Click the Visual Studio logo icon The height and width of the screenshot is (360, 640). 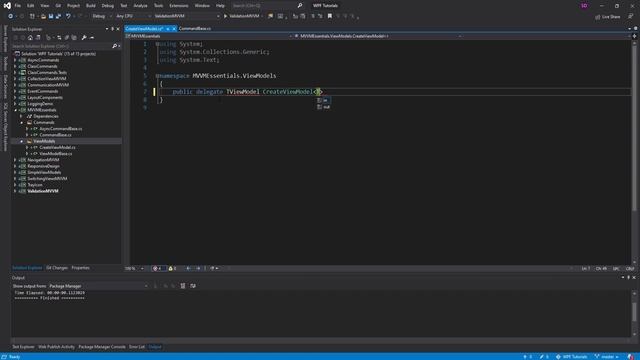[x=7, y=5]
